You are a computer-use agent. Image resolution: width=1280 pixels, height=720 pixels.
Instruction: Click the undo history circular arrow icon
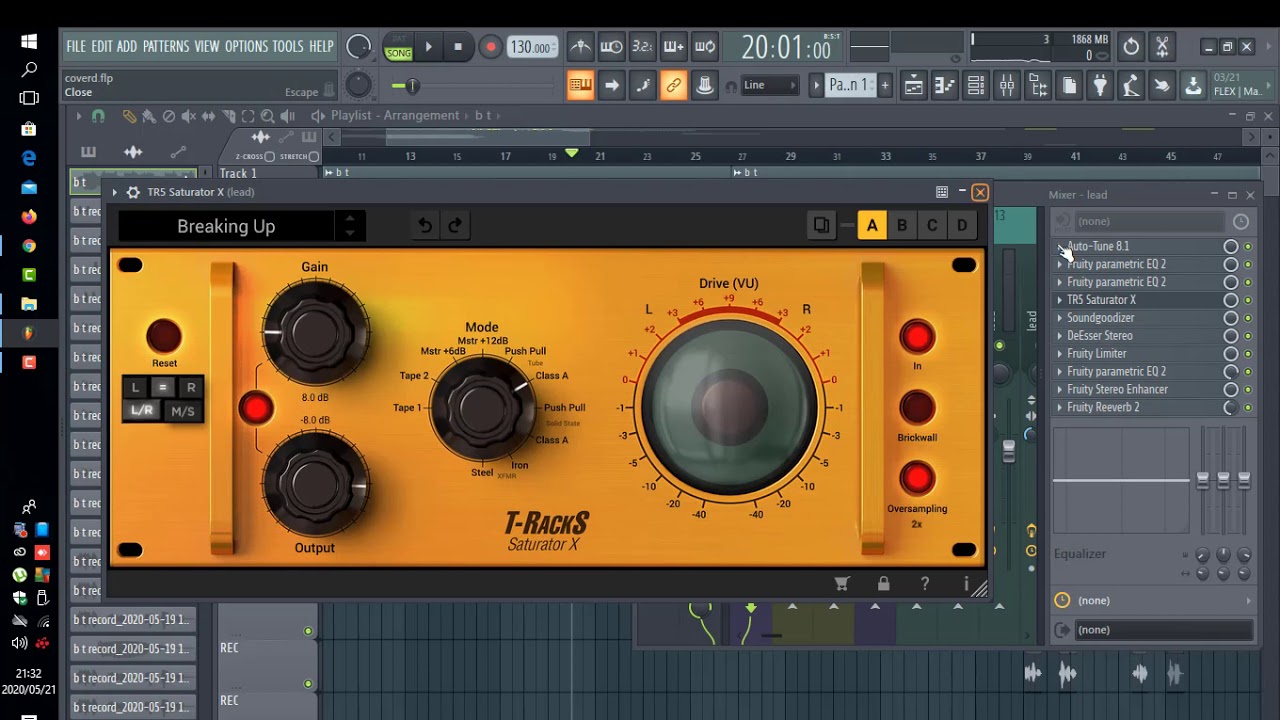click(x=1131, y=47)
